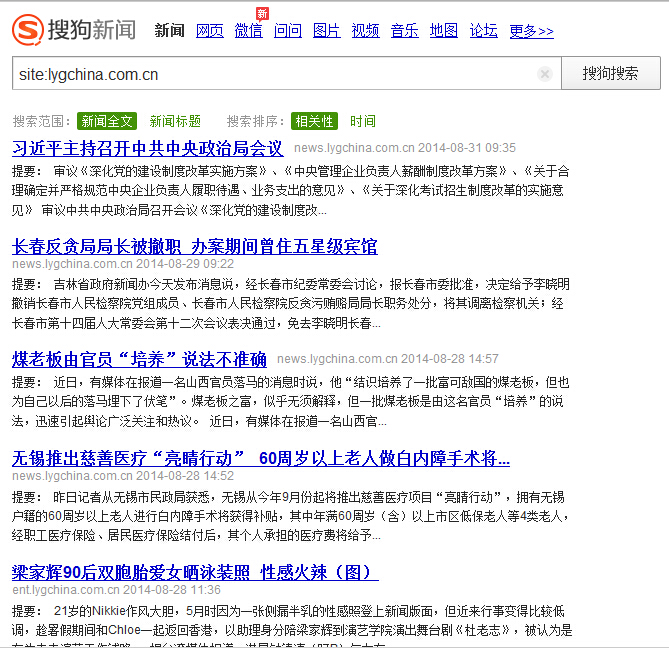
Task: Click the source line dated 2014-08-29 09:22
Action: point(123,264)
